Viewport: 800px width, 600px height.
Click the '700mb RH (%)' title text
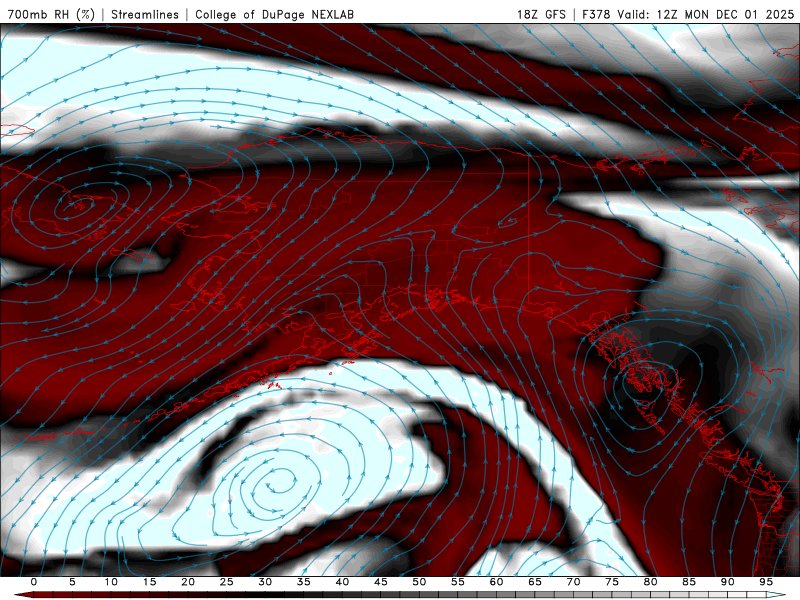(x=52, y=14)
